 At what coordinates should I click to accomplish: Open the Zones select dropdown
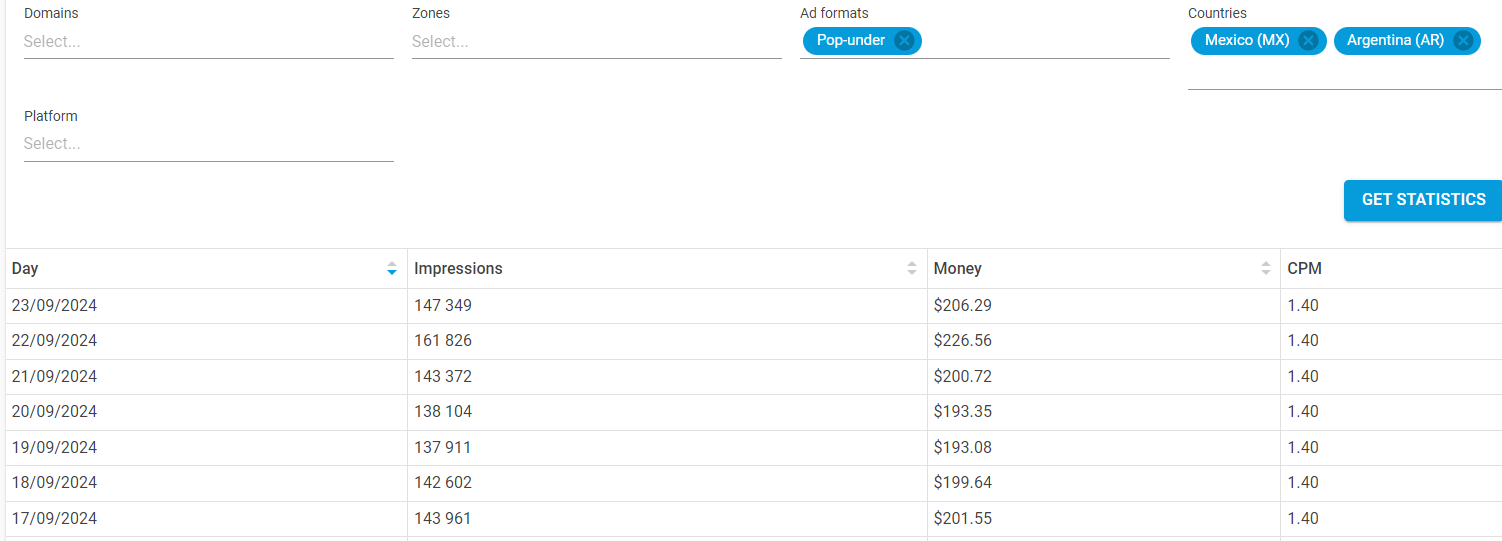597,42
